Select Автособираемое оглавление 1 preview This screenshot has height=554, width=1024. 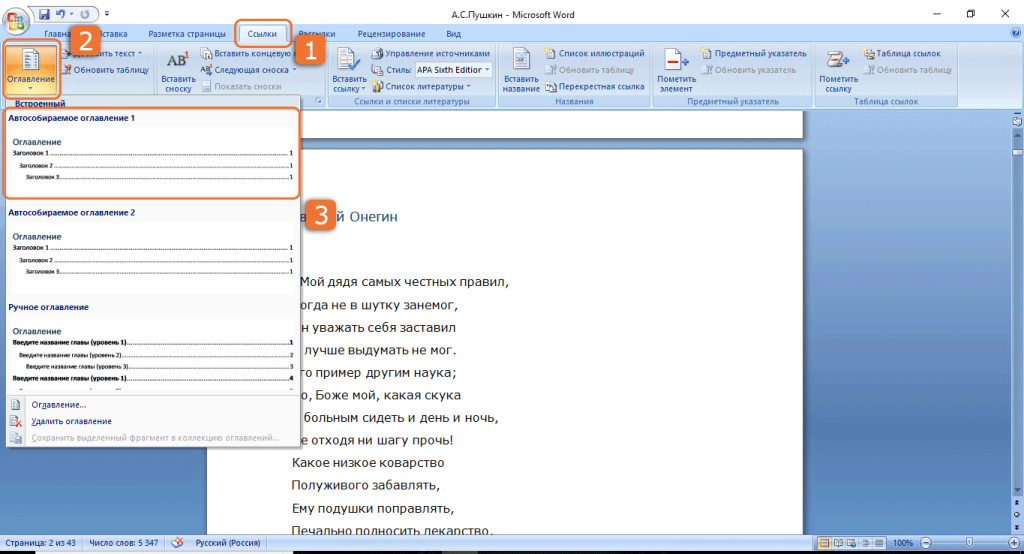coord(152,154)
